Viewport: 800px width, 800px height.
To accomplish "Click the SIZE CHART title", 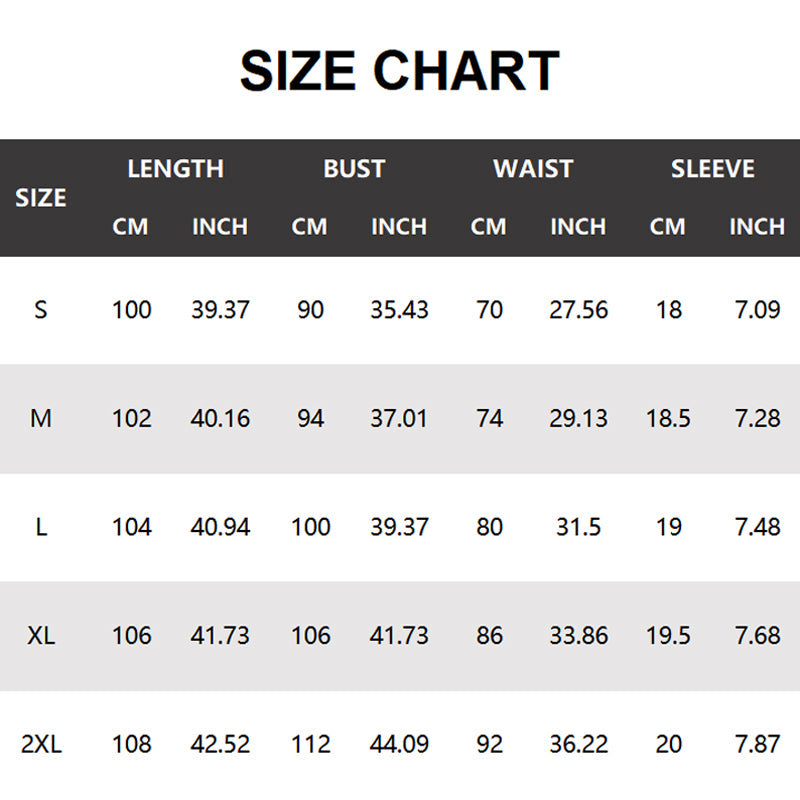I will (399, 72).
